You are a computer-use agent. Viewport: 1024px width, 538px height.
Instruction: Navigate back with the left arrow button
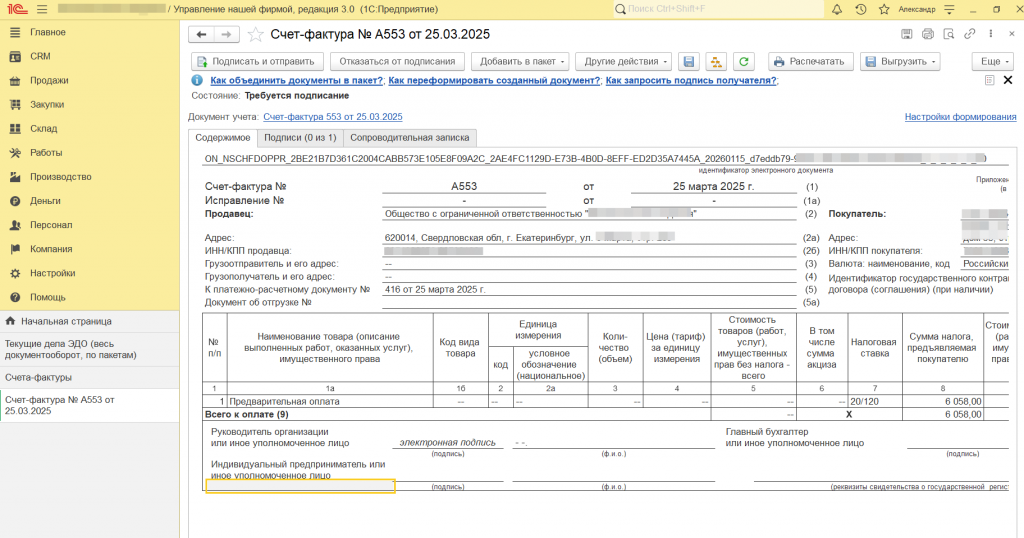point(202,34)
